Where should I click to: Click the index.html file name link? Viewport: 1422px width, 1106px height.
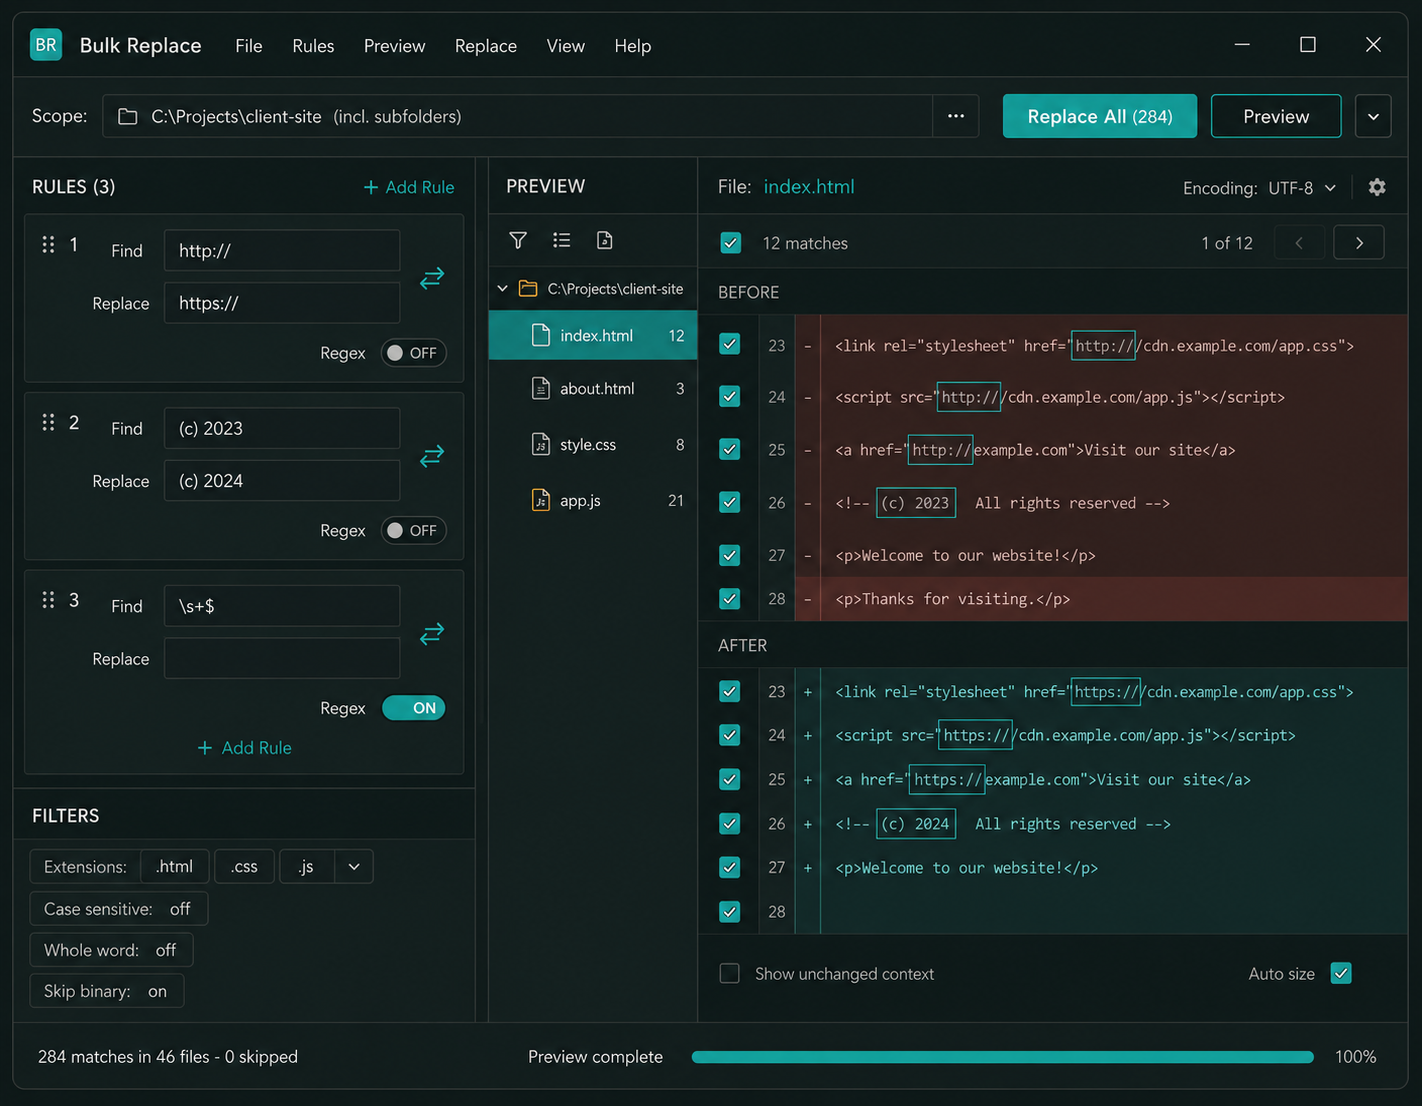coord(809,187)
